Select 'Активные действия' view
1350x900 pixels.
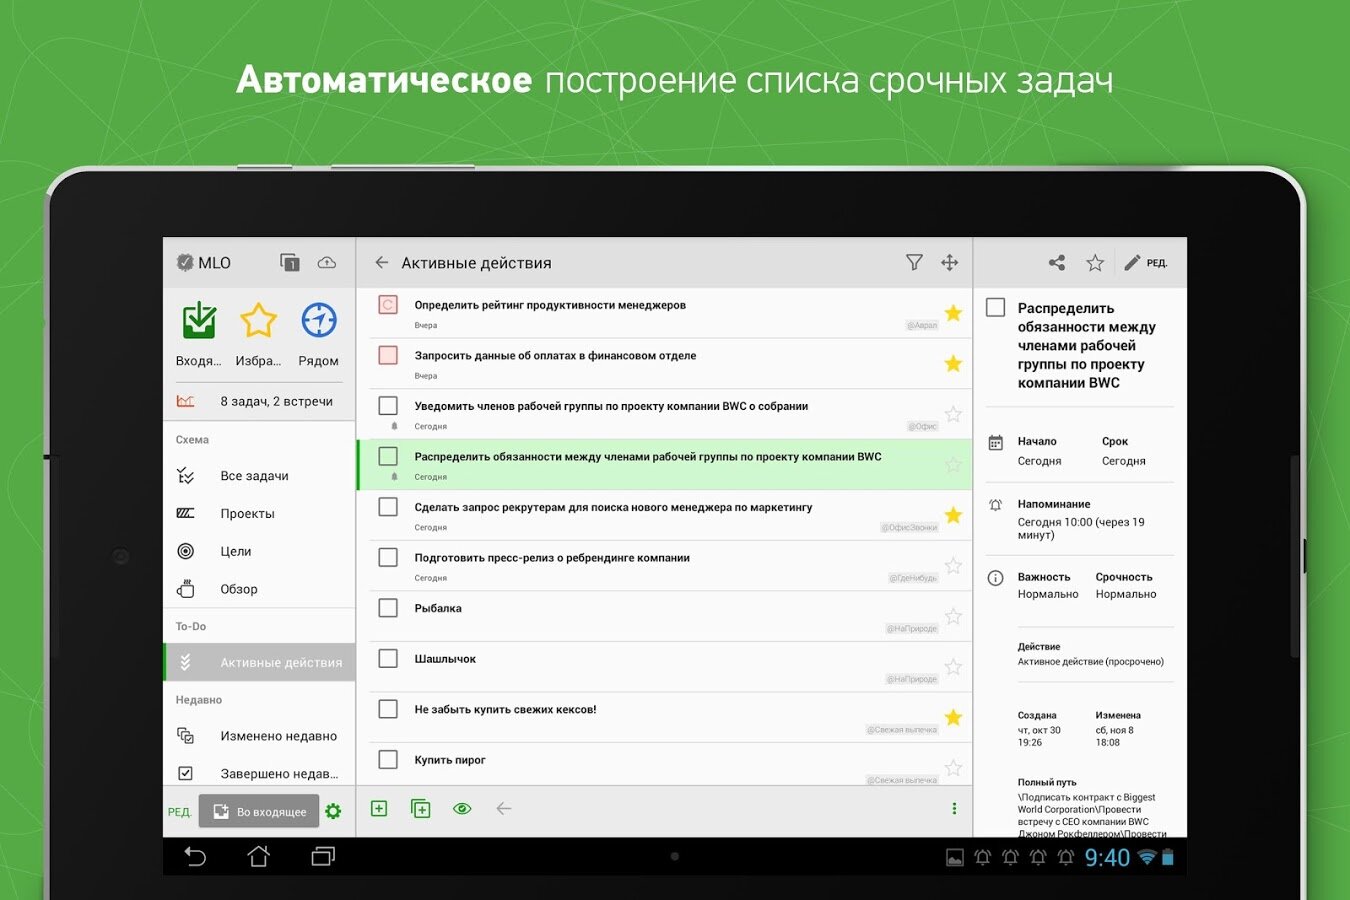(x=259, y=662)
